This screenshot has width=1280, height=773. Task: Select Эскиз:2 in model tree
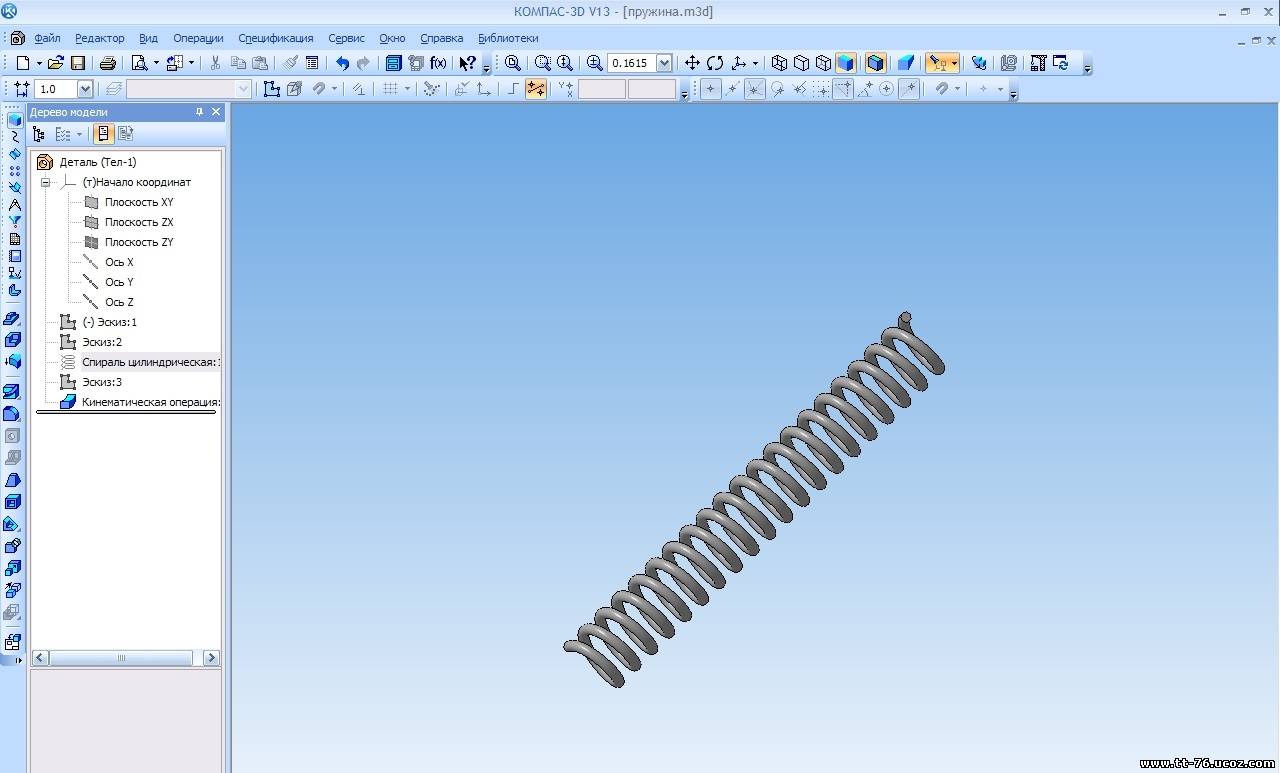(x=102, y=342)
